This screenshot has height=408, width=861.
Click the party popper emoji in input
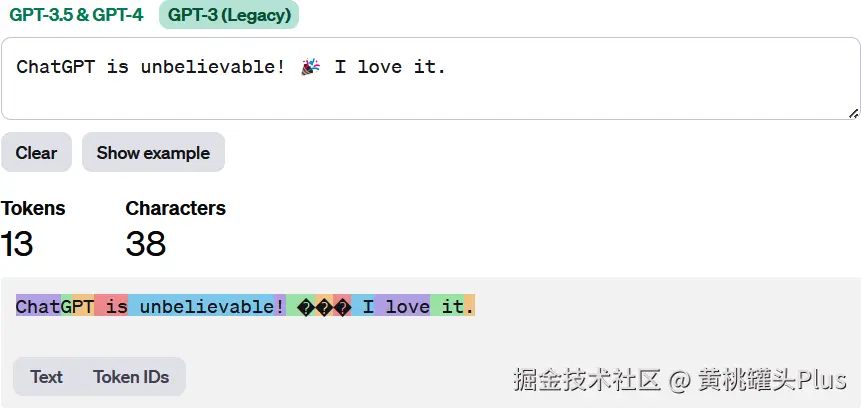310,68
